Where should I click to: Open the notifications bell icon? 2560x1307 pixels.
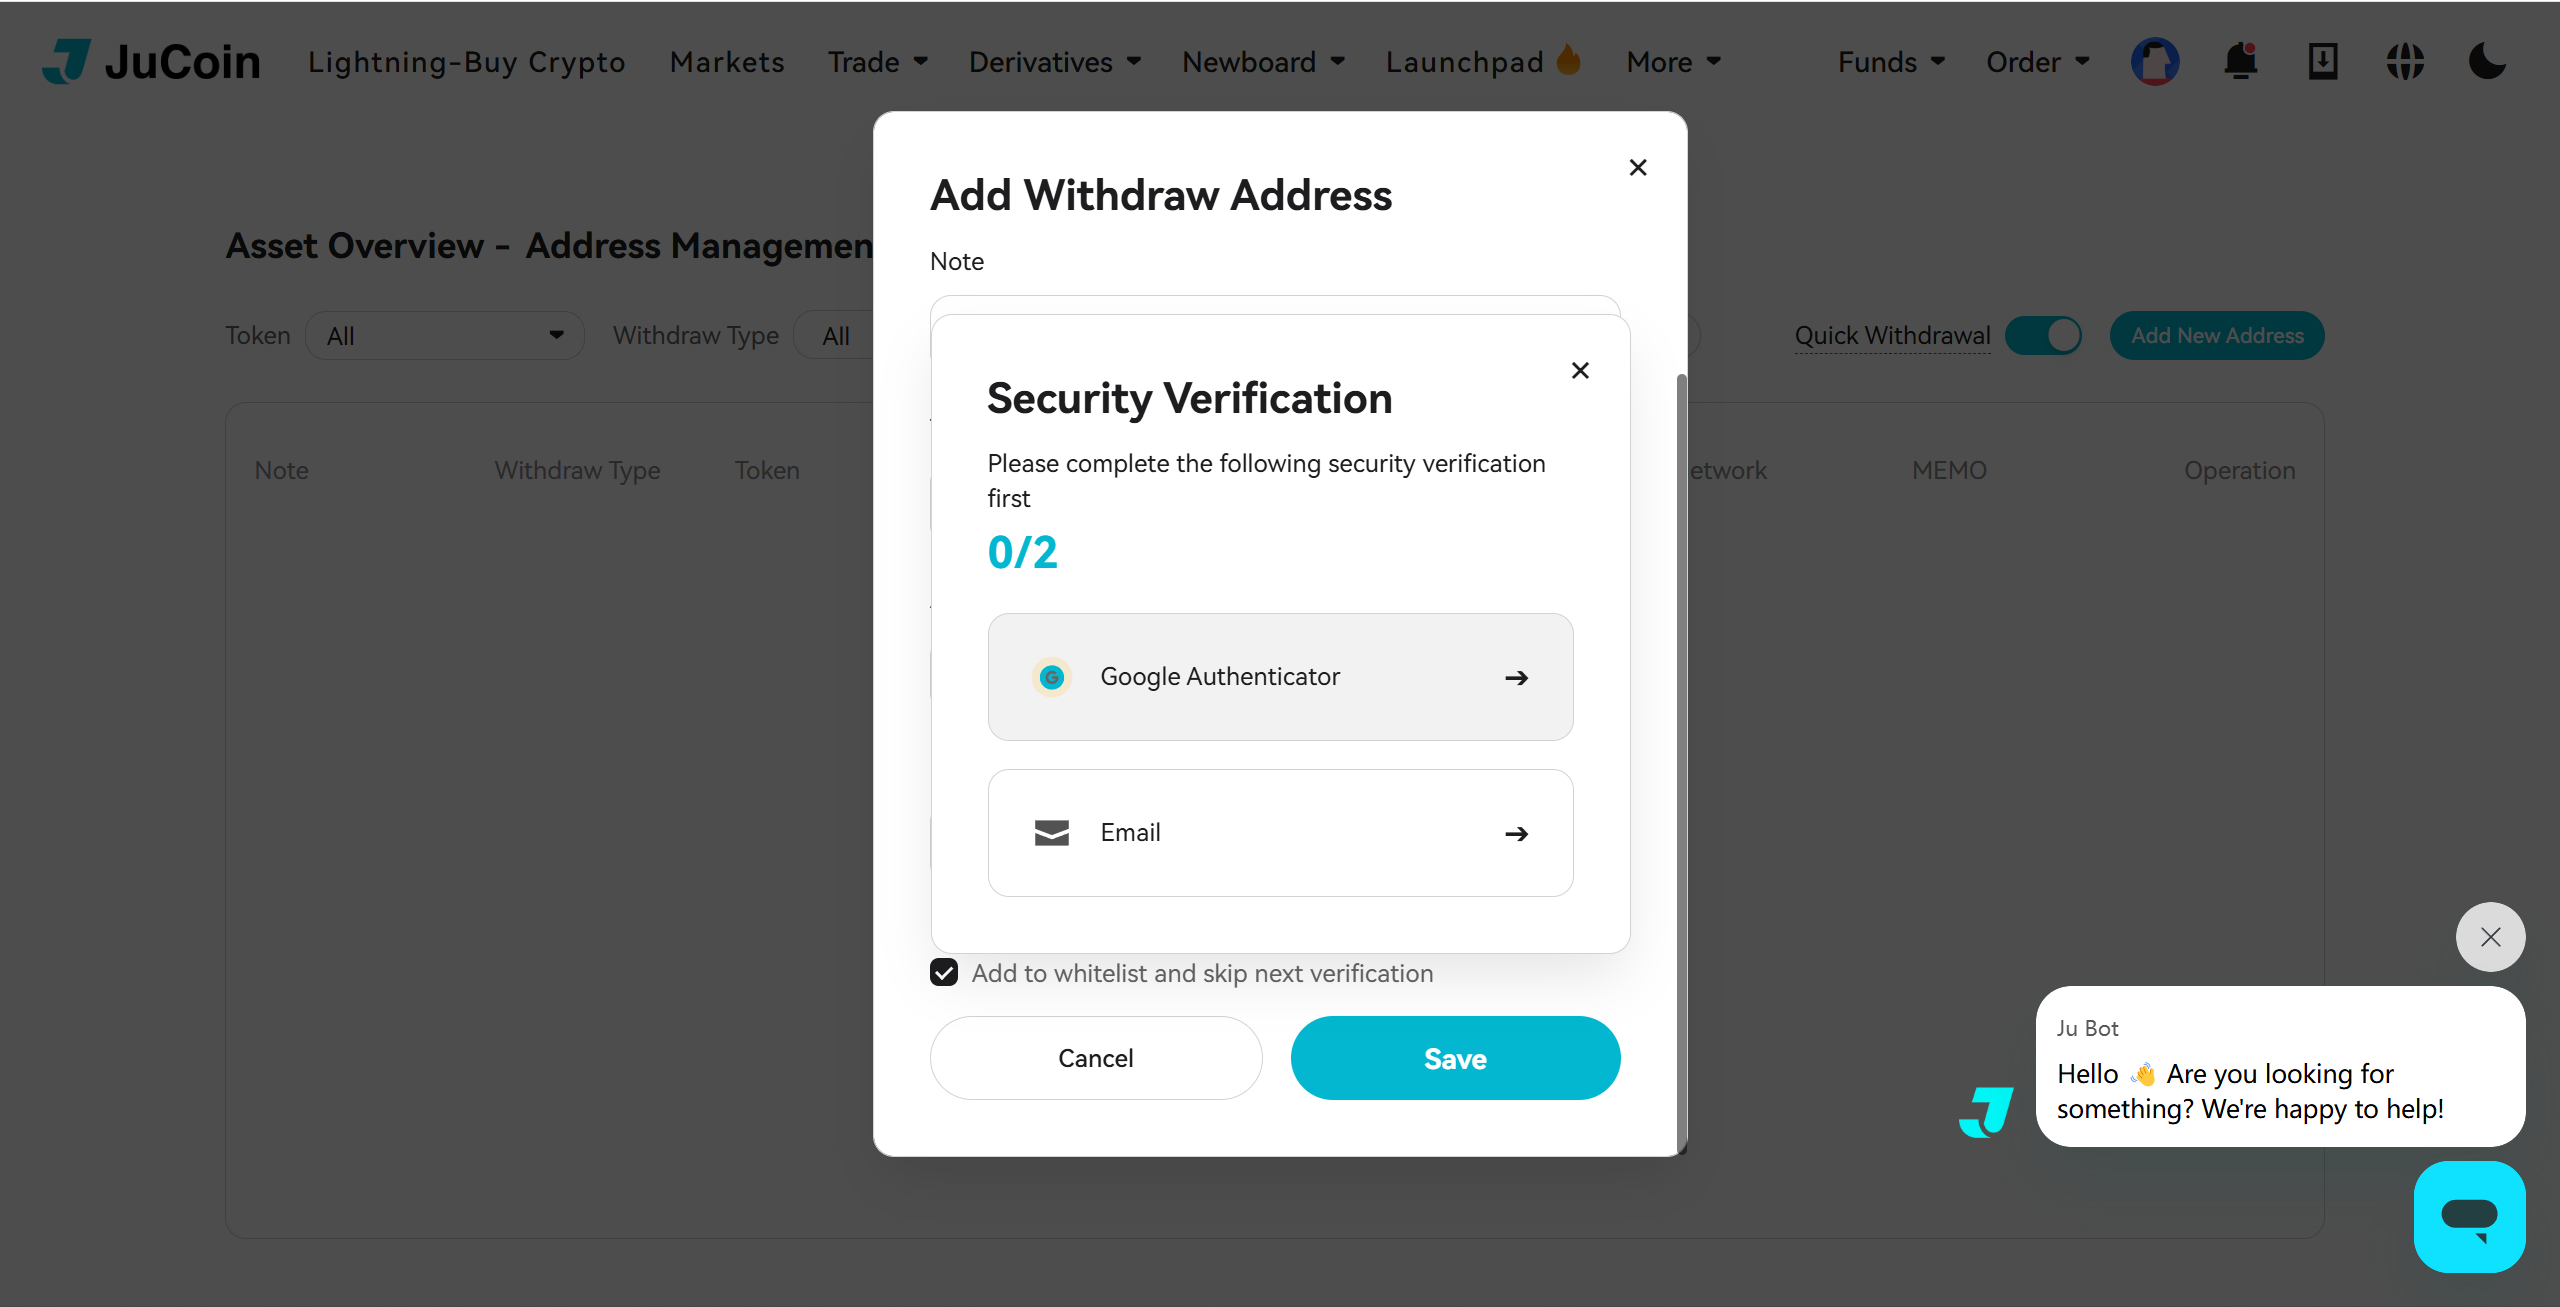coord(2240,61)
